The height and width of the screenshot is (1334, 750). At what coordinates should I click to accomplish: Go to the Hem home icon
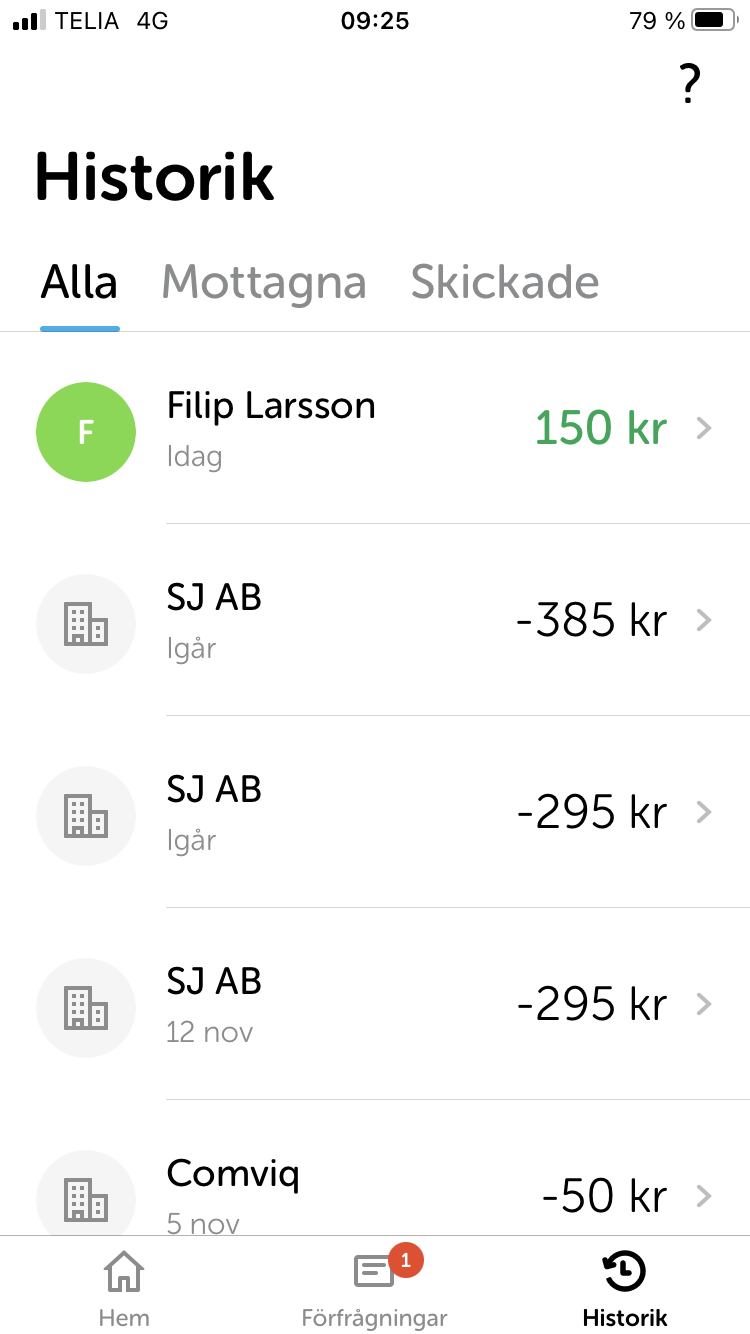[124, 1272]
